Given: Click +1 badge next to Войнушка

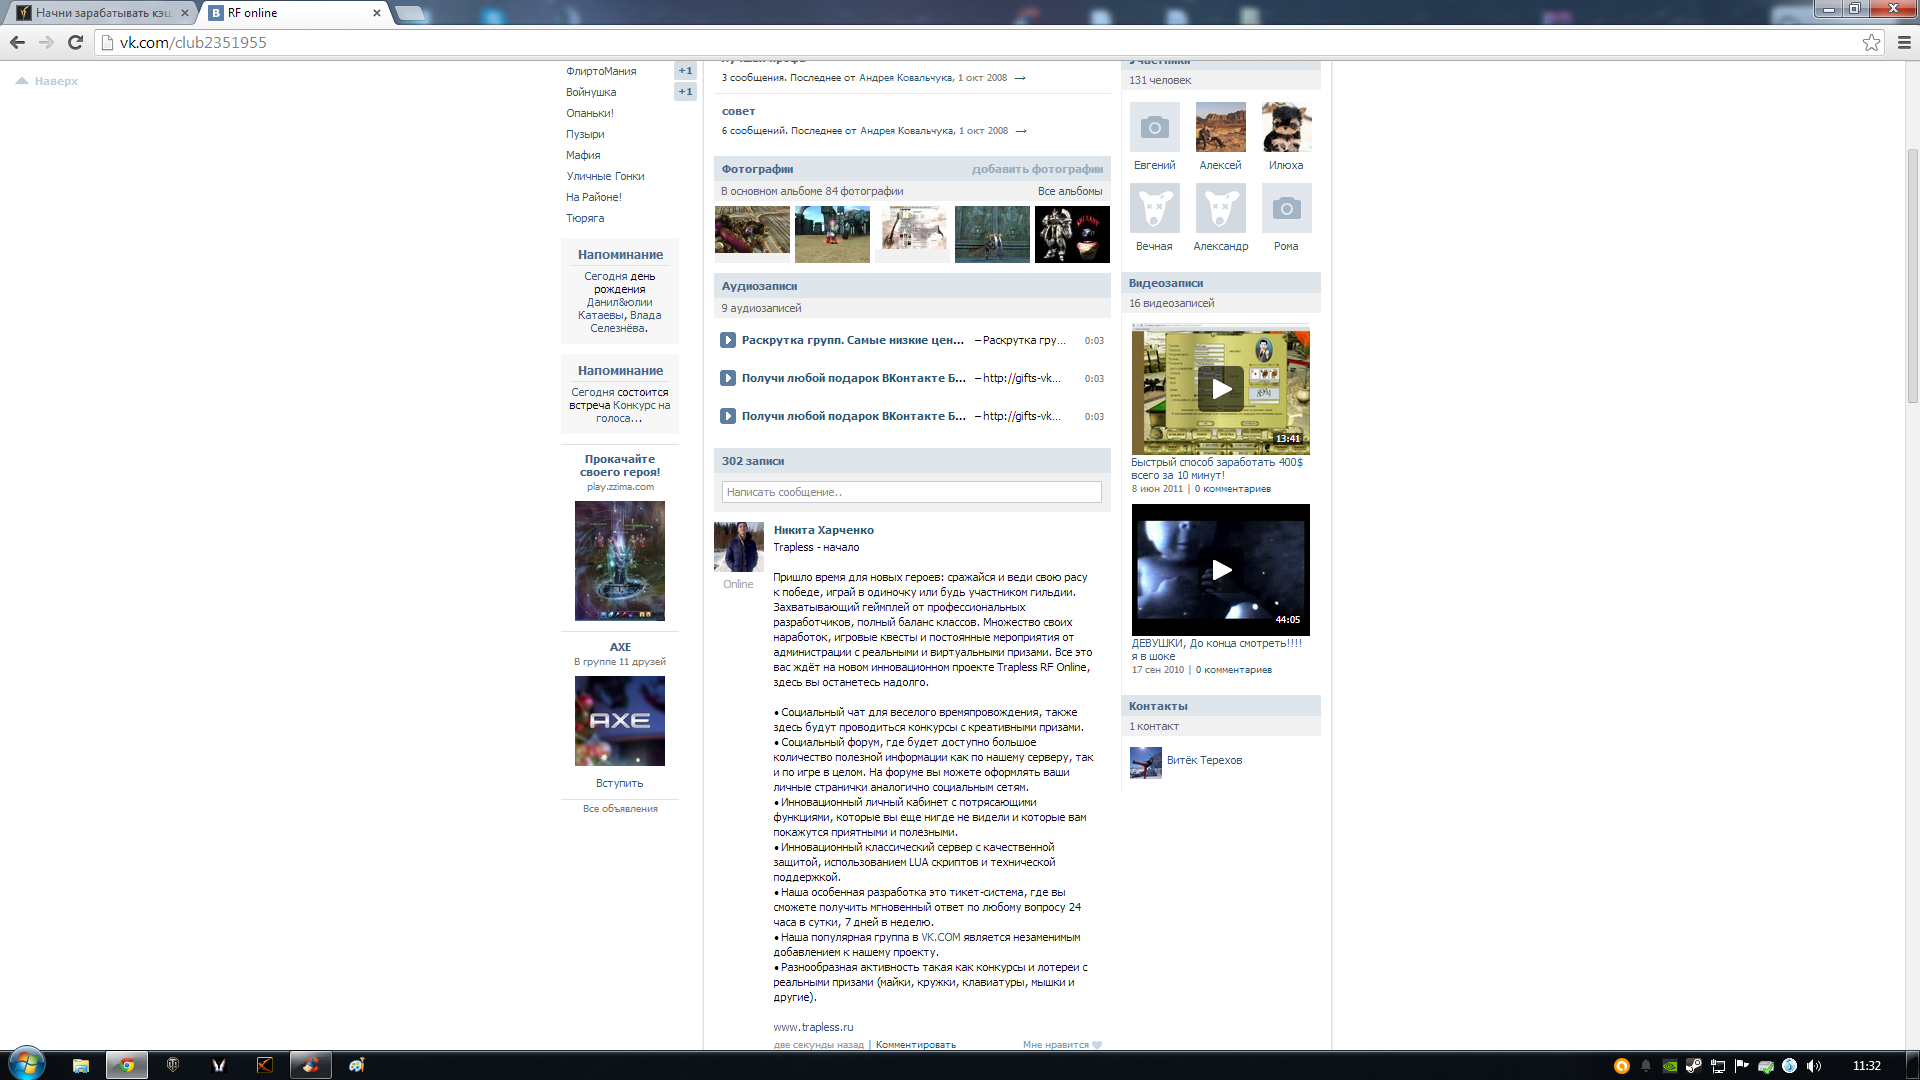Looking at the screenshot, I should [685, 92].
